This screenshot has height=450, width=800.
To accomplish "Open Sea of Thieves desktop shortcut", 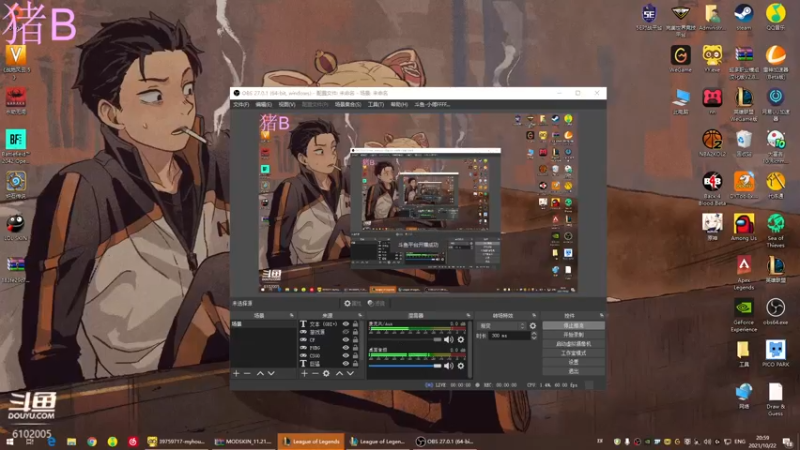I will [x=776, y=231].
